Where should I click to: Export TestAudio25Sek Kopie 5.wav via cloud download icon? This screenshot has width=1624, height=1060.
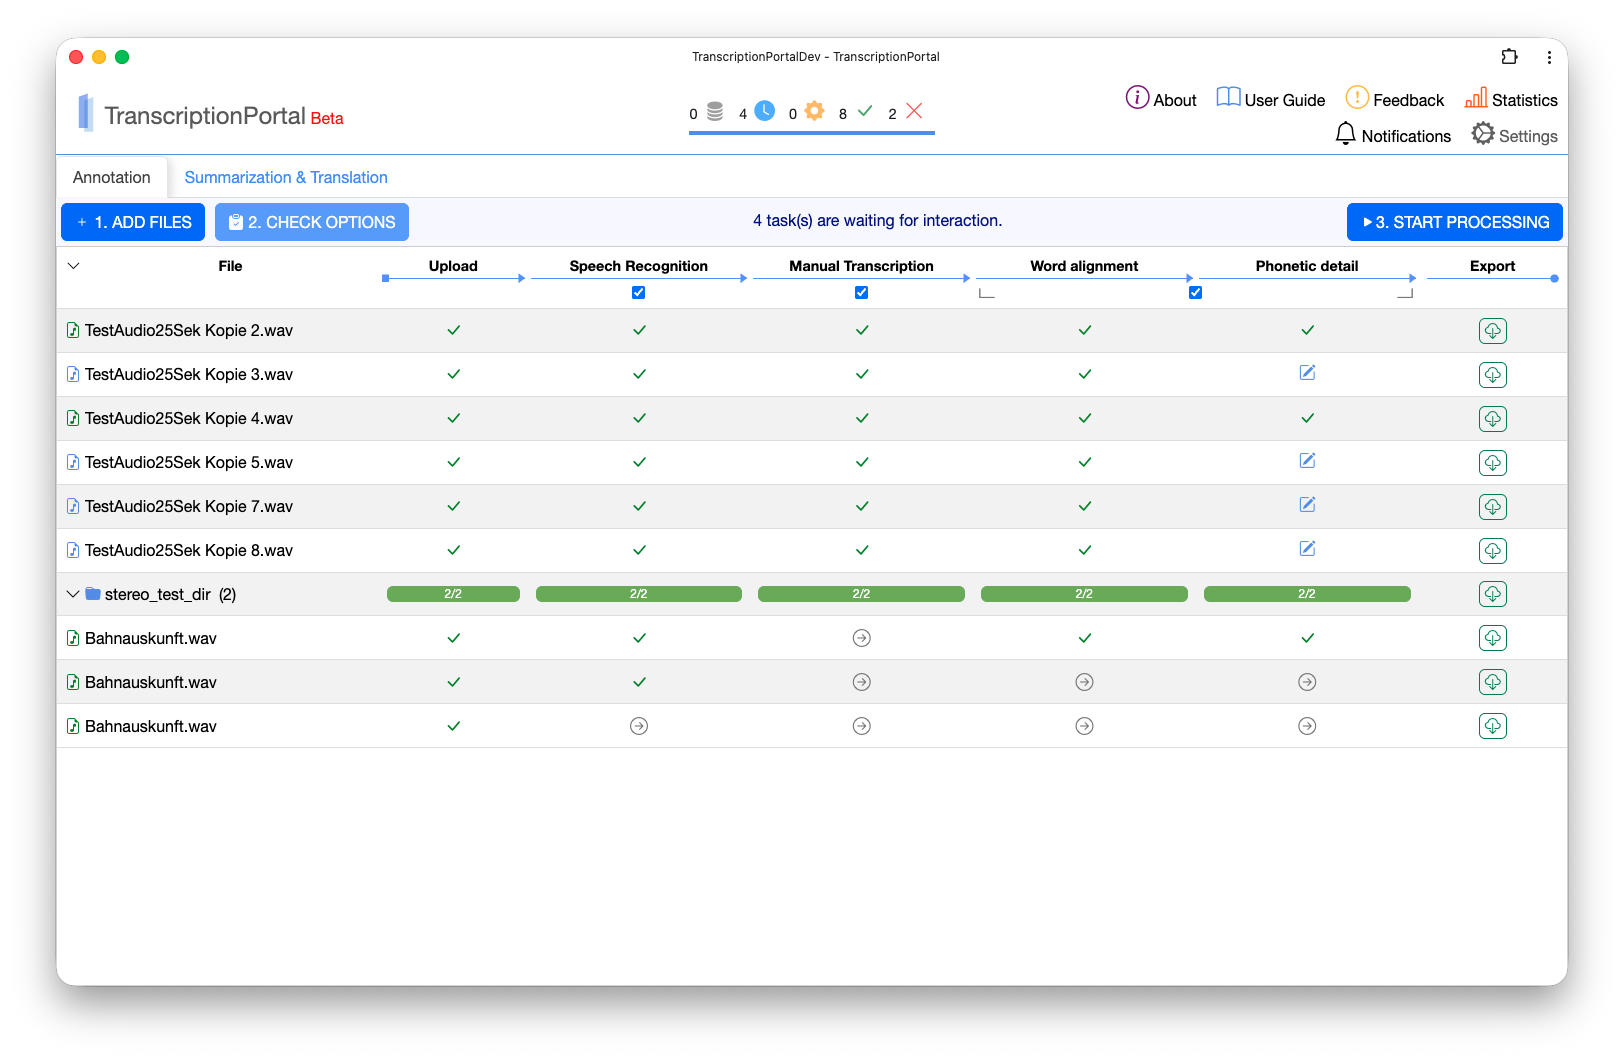(1493, 463)
